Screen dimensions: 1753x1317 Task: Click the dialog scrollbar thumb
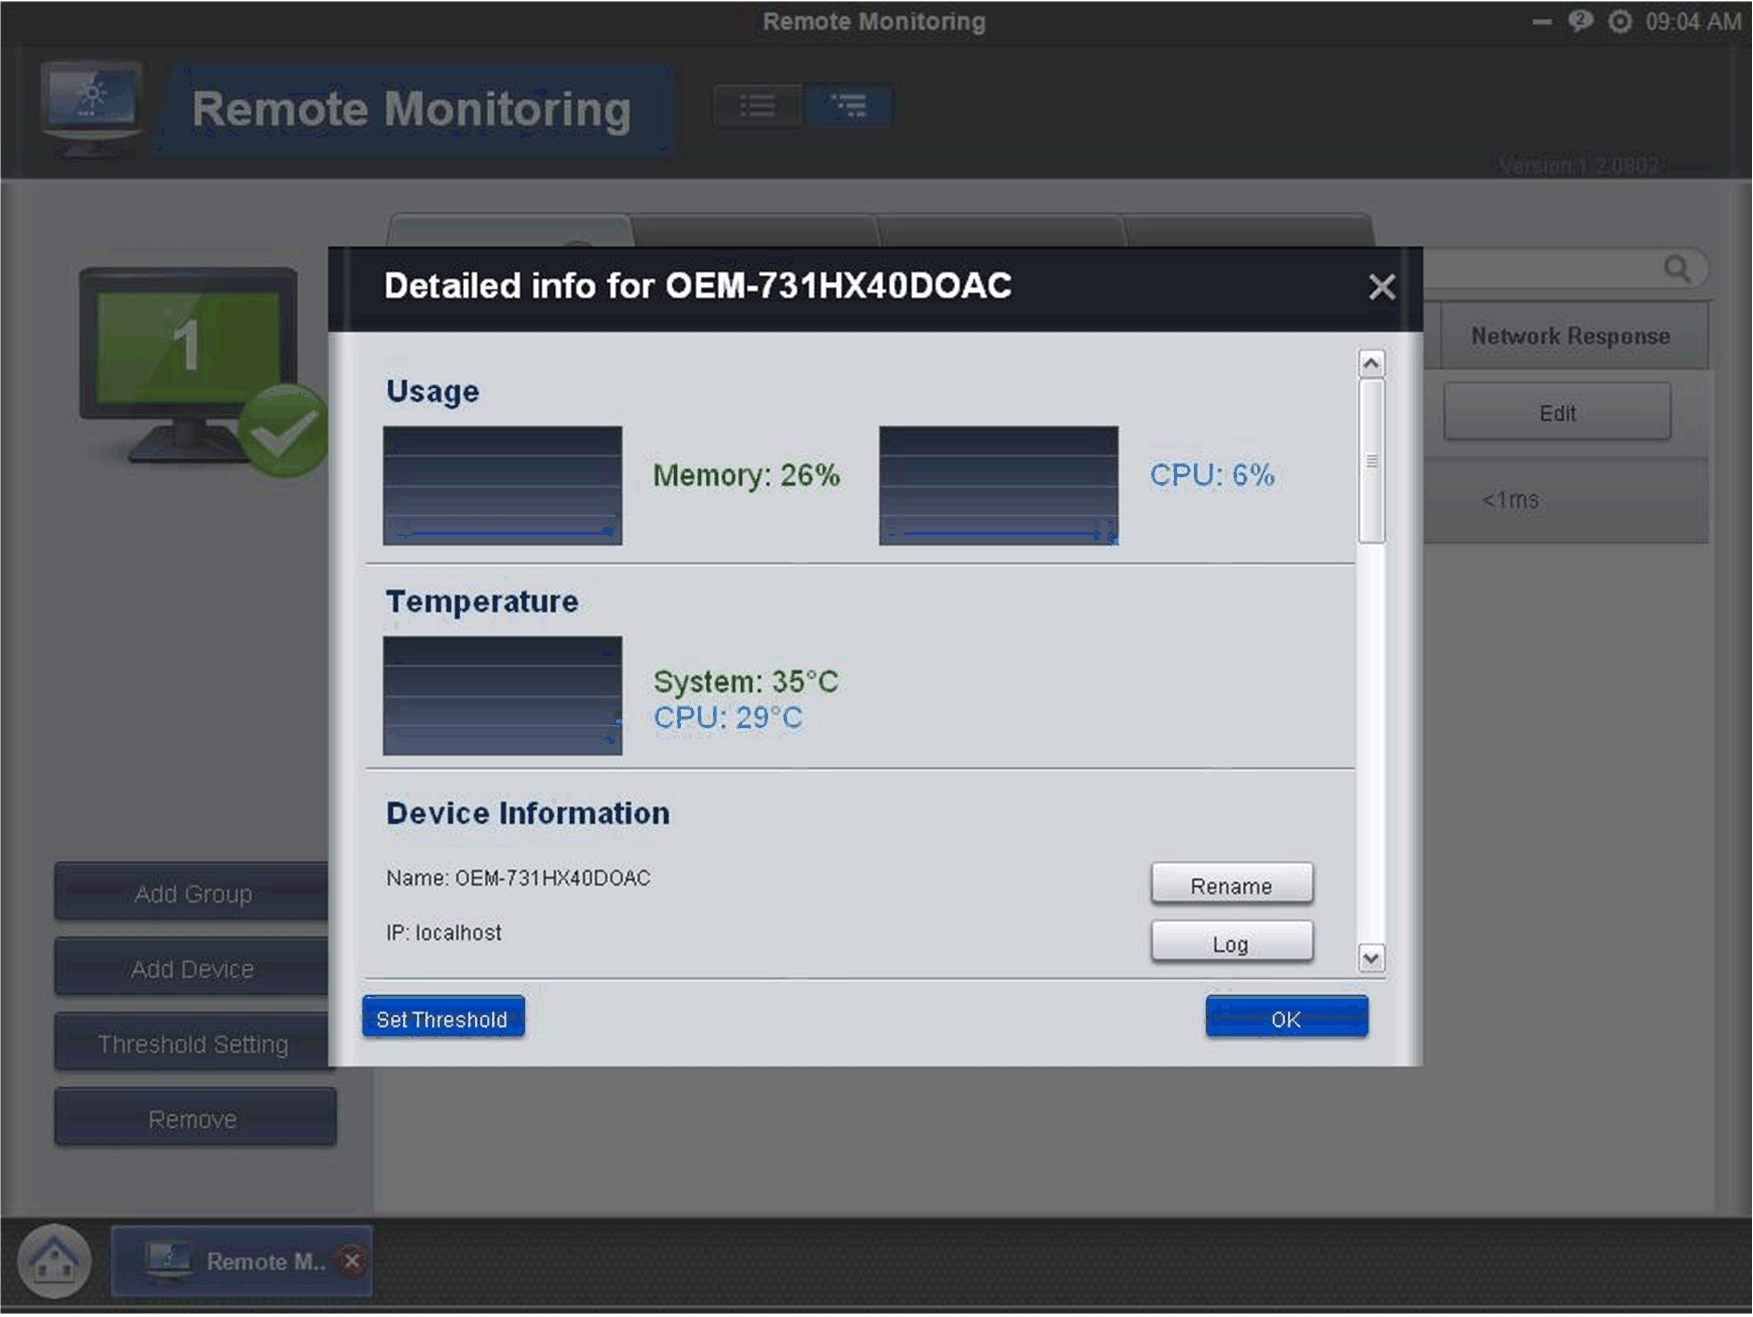click(1371, 461)
